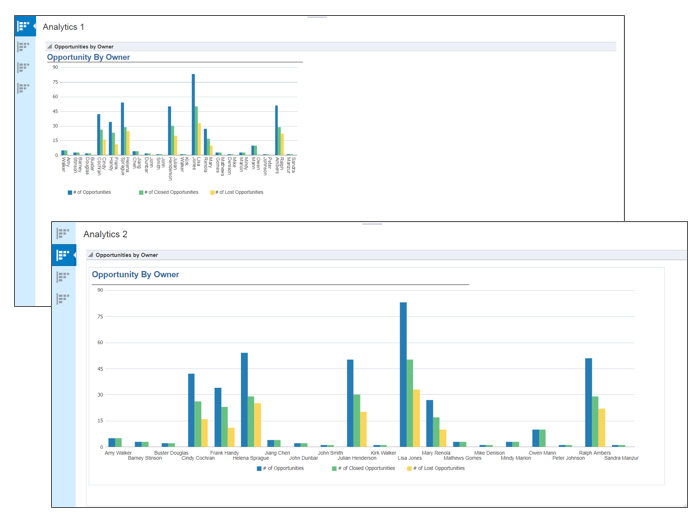700x519 pixels.
Task: Click John Dunbar axis label in Analytics 2
Action: (304, 458)
